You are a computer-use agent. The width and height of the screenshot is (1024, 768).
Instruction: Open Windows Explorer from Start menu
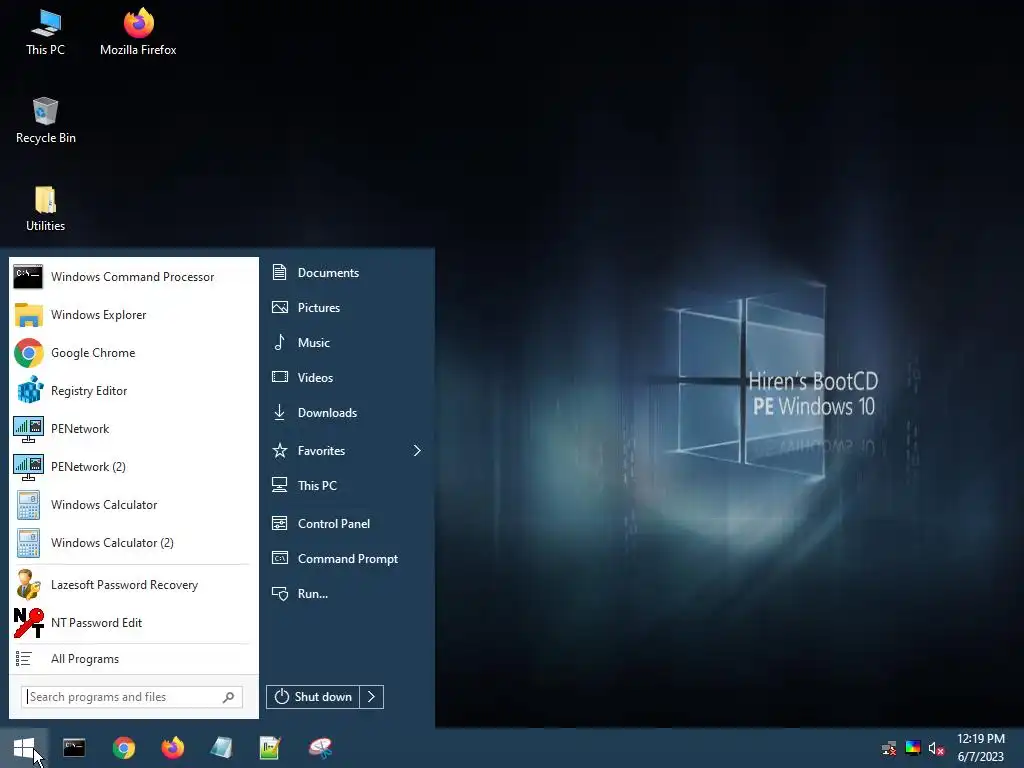tap(133, 315)
